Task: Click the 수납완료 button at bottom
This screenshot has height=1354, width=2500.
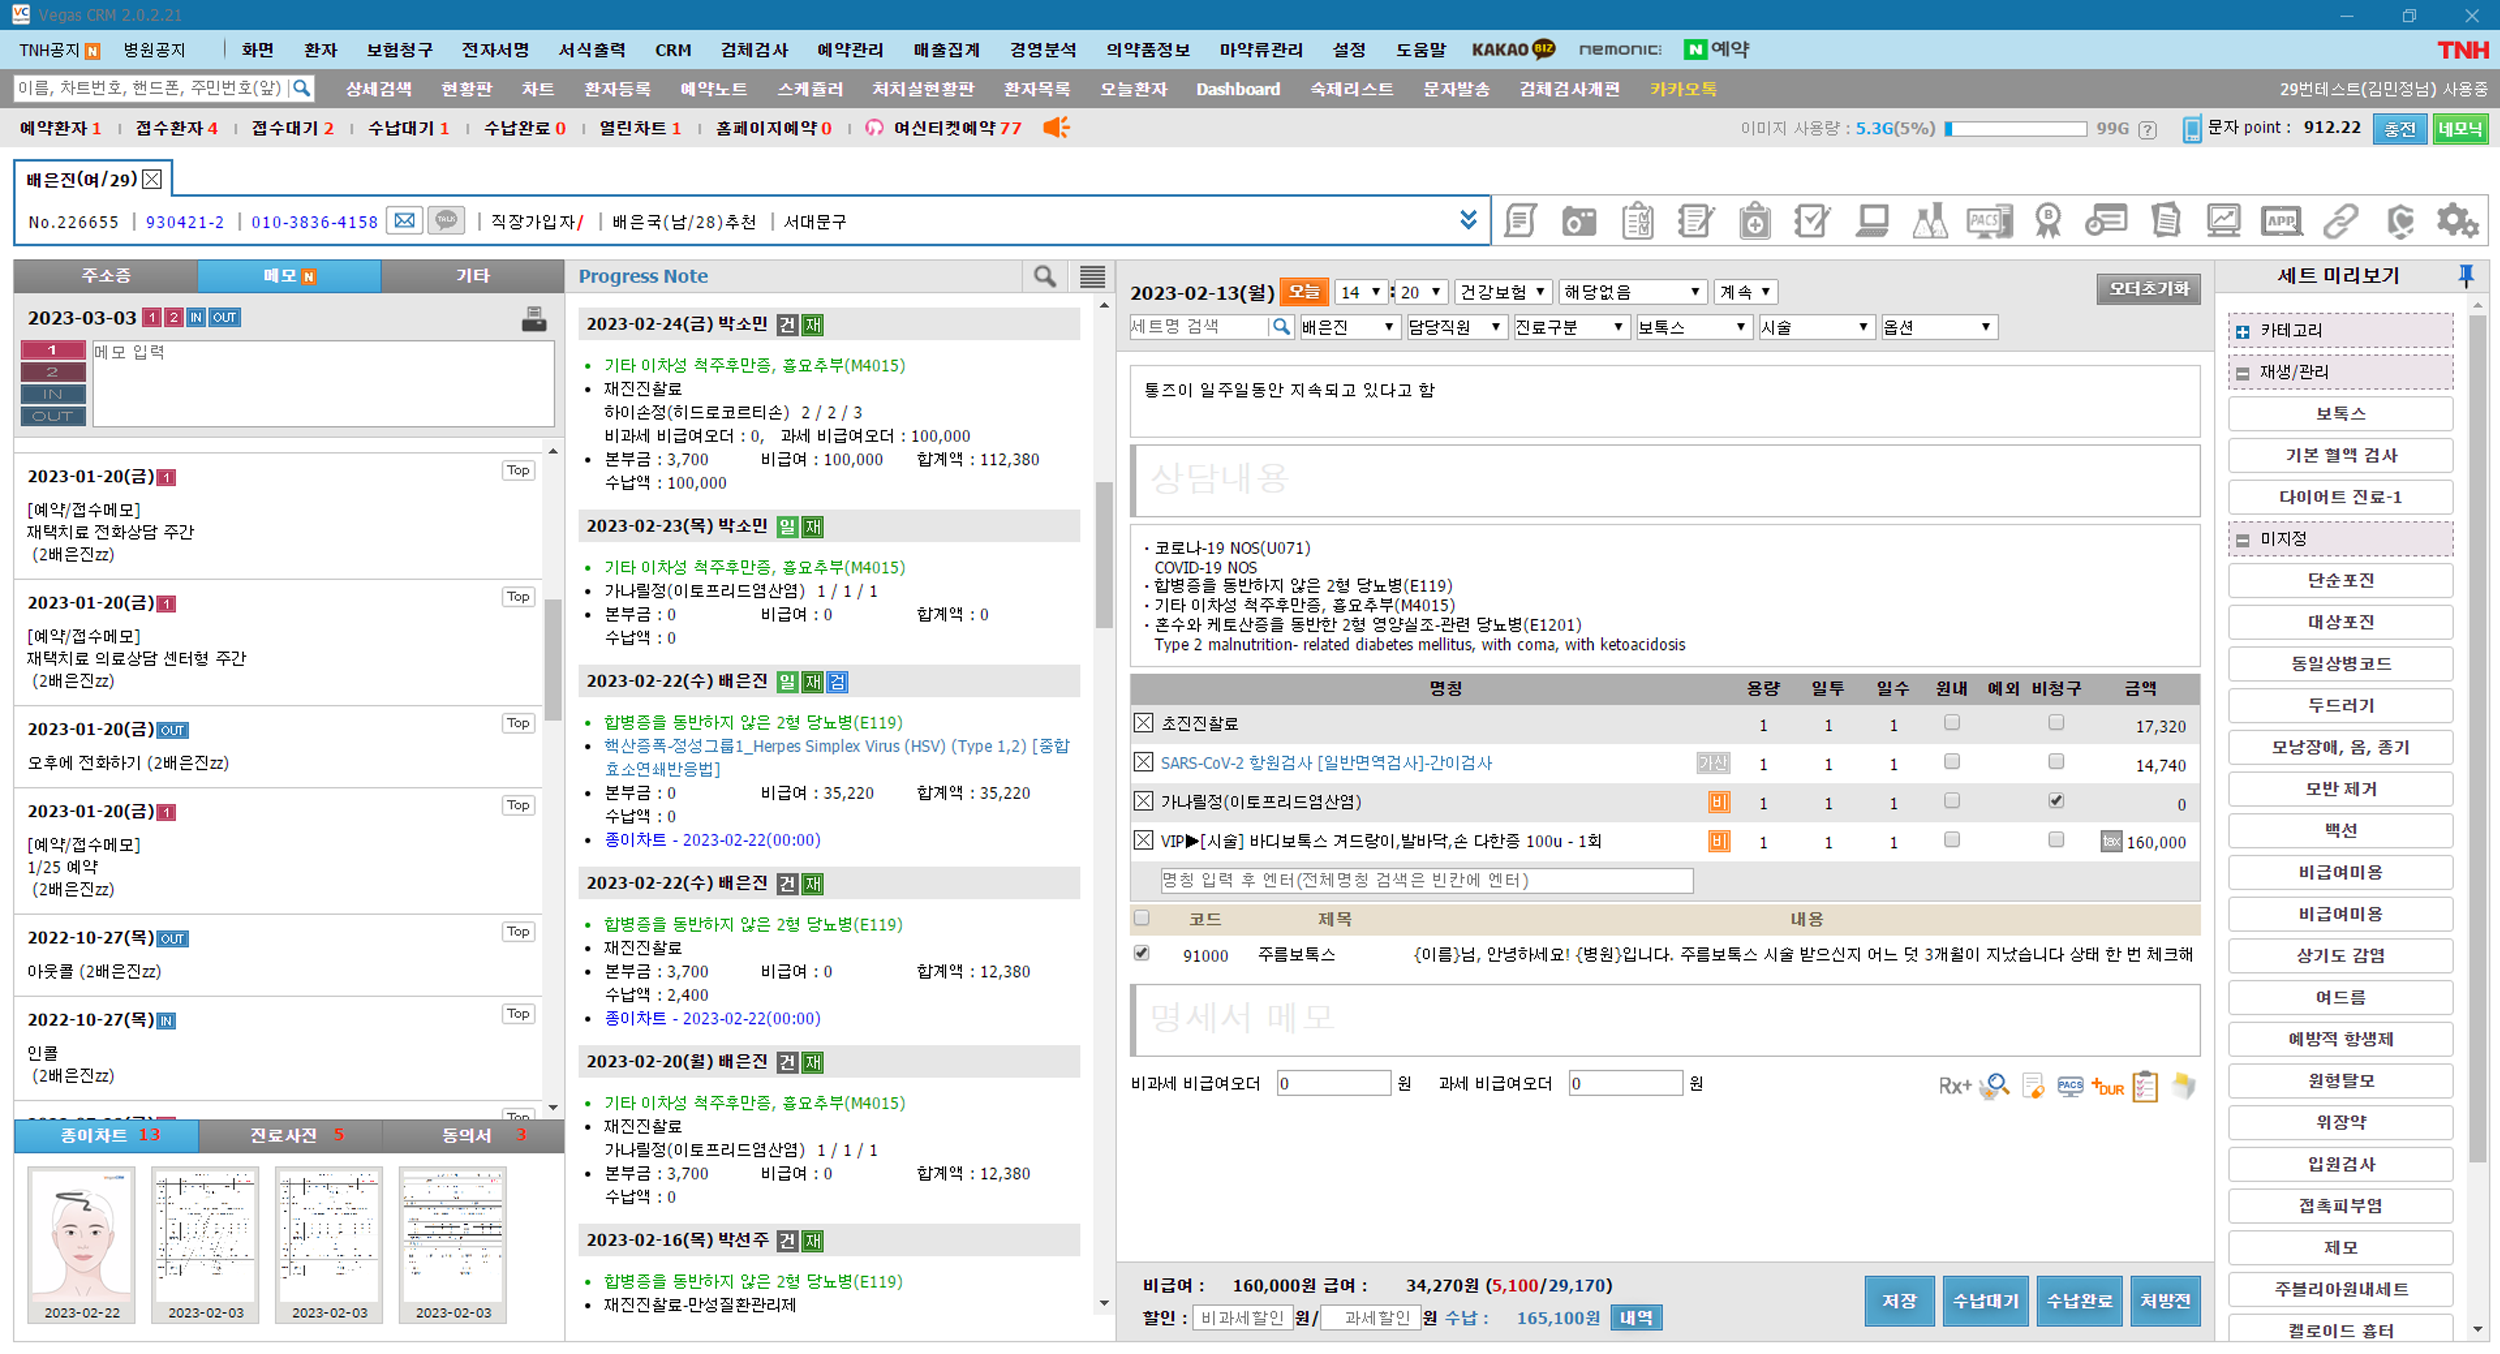Action: click(2079, 1301)
